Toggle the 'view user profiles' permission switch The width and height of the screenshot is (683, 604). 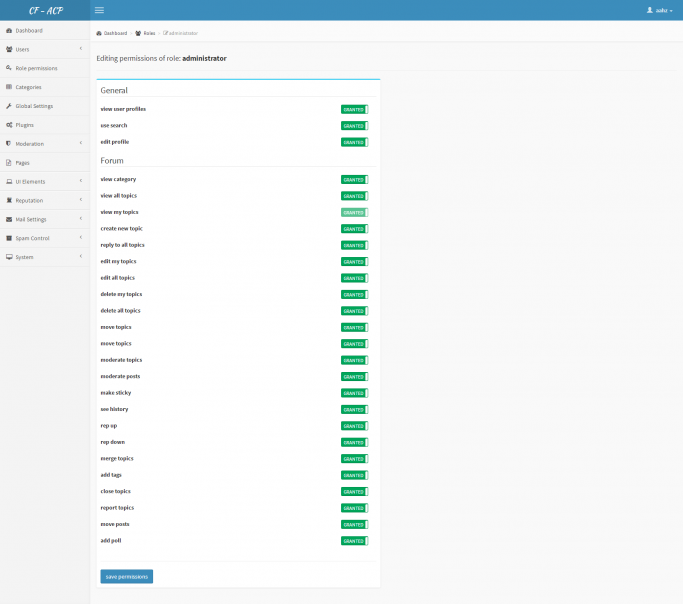[x=355, y=109]
